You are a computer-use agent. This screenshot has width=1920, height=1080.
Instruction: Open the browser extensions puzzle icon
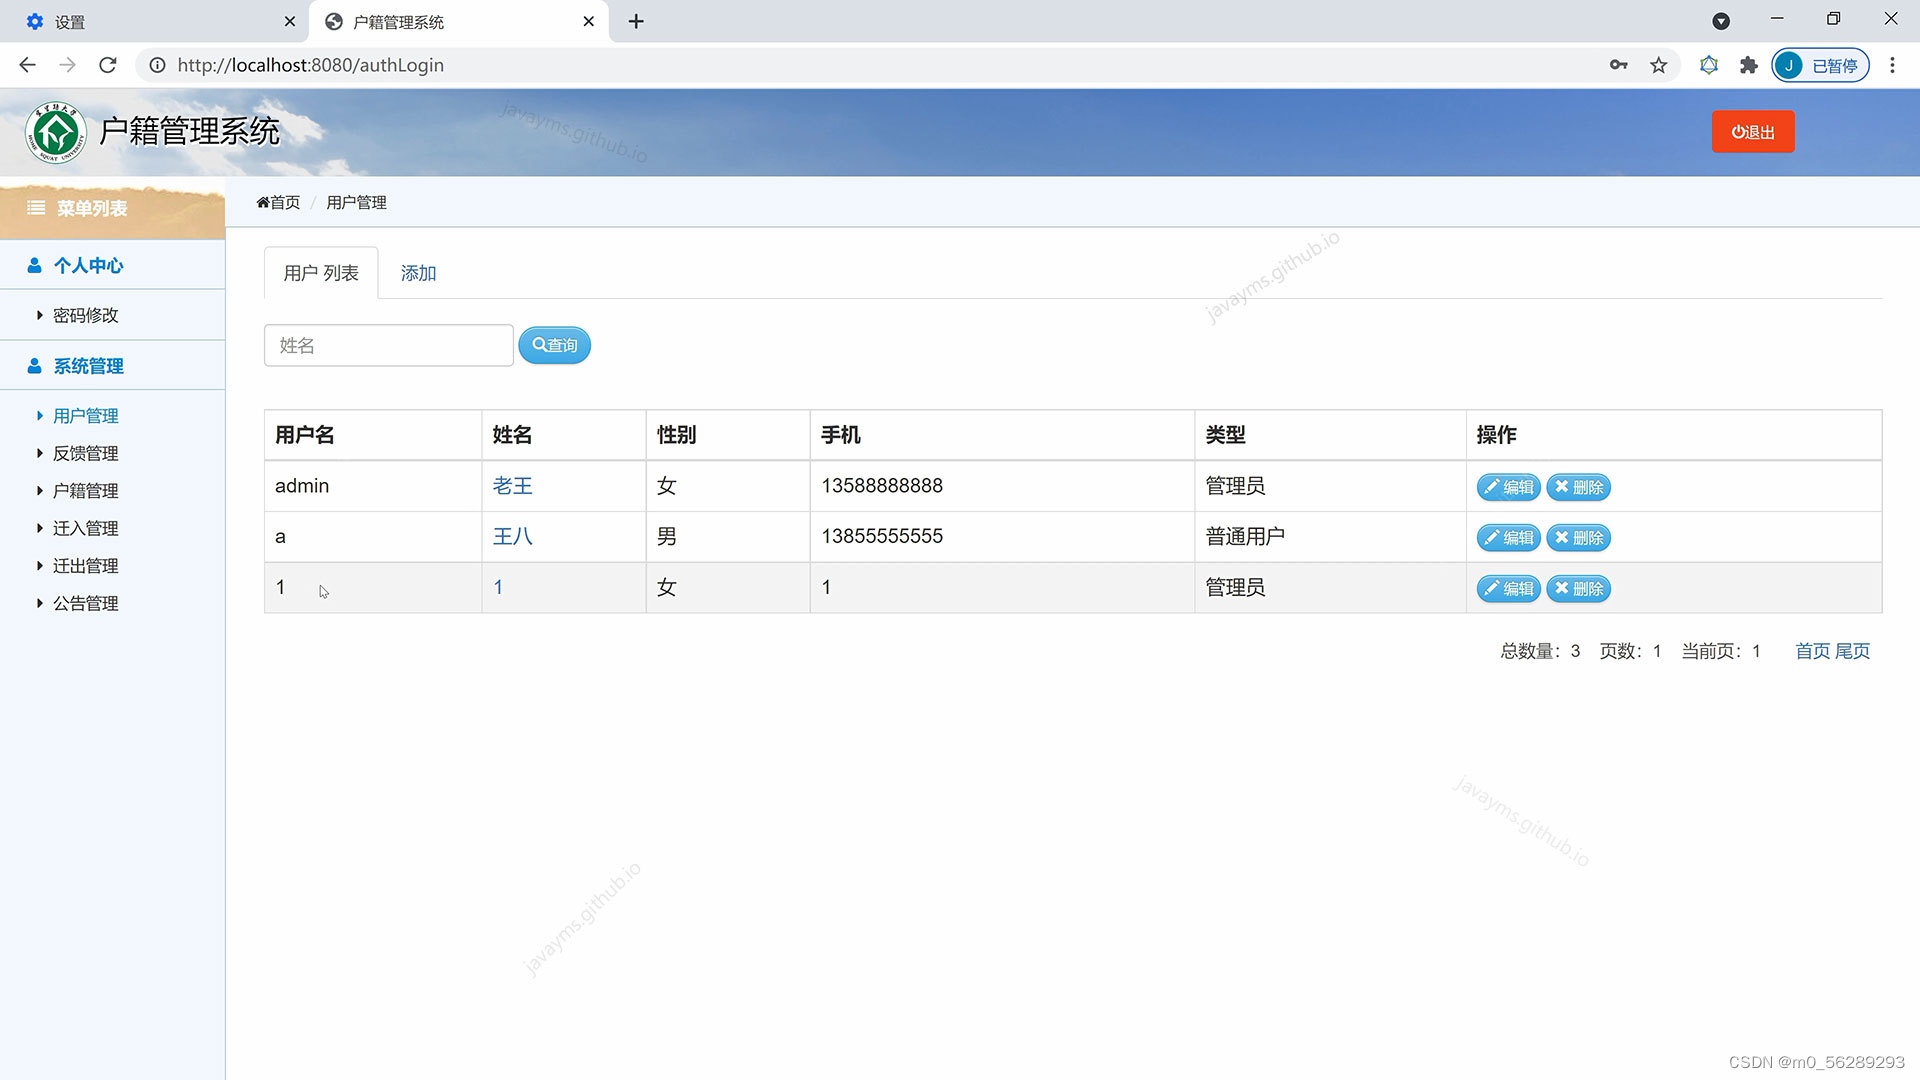(1748, 66)
